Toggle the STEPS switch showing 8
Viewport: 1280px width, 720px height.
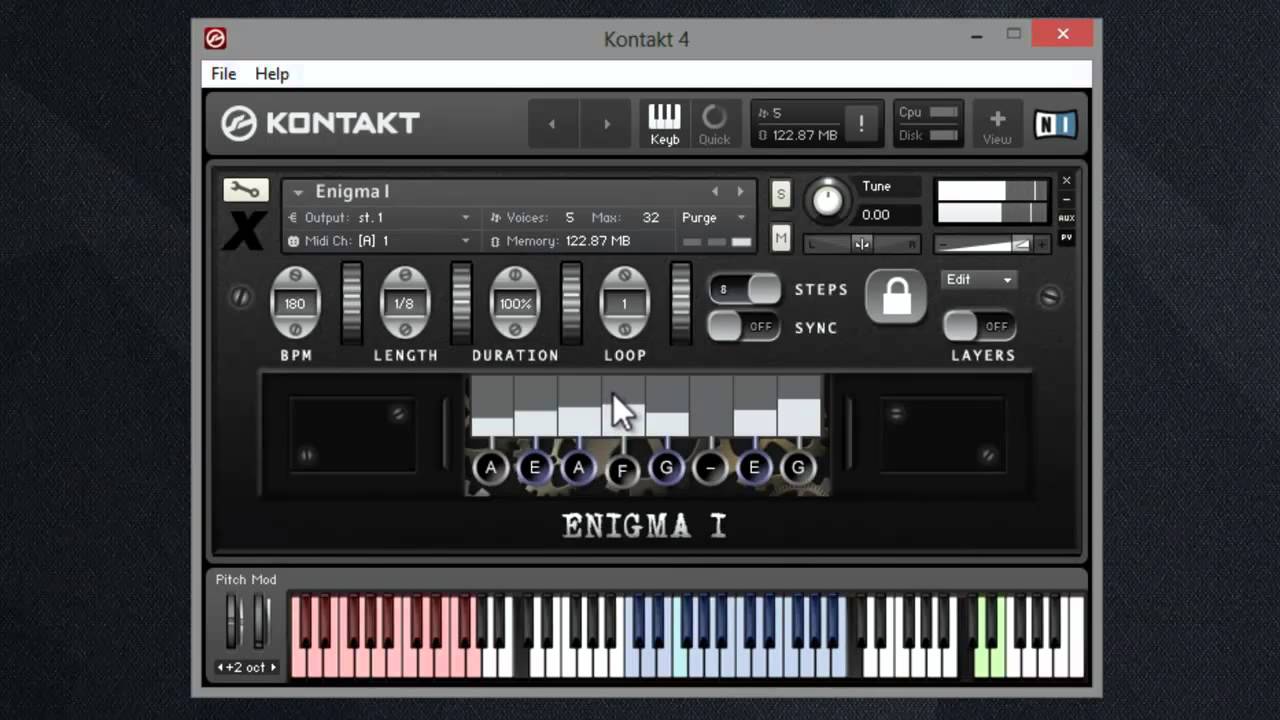[x=744, y=289]
